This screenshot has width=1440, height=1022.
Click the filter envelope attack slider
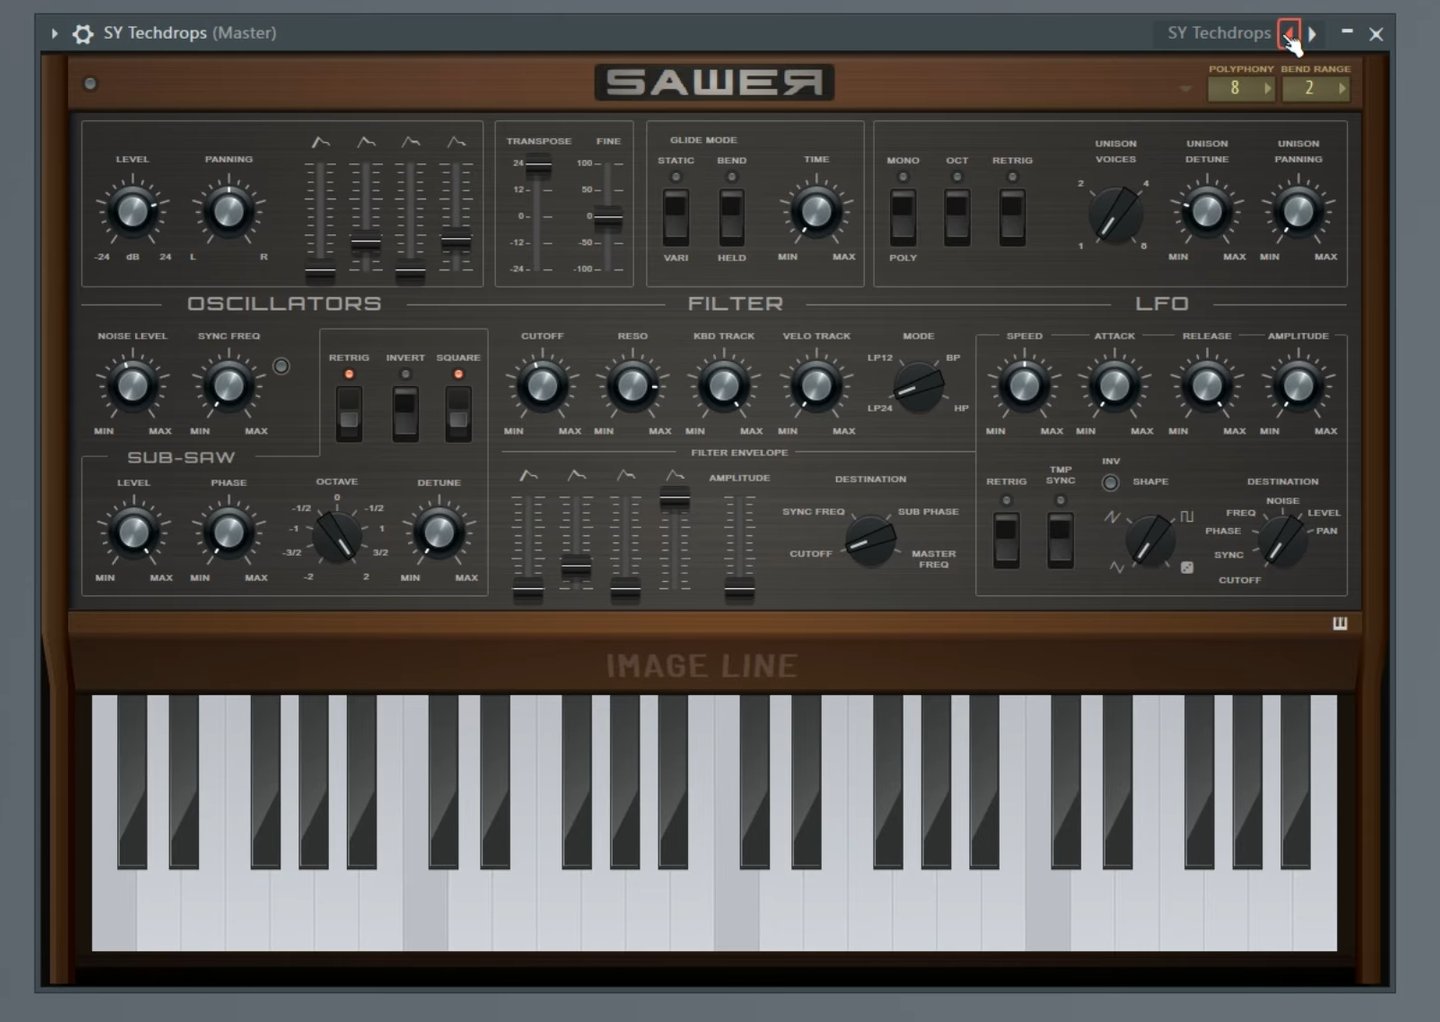[528, 545]
